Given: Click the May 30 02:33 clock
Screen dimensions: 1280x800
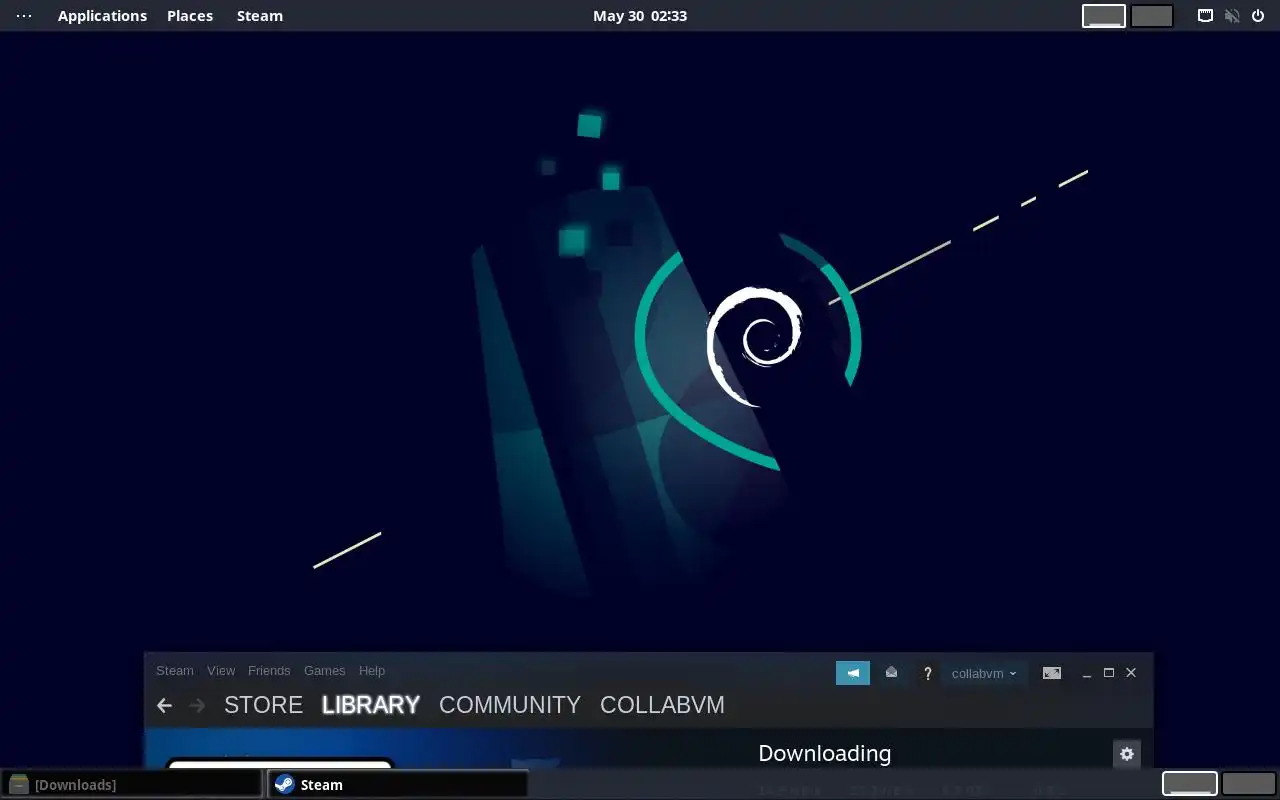Looking at the screenshot, I should pos(640,16).
